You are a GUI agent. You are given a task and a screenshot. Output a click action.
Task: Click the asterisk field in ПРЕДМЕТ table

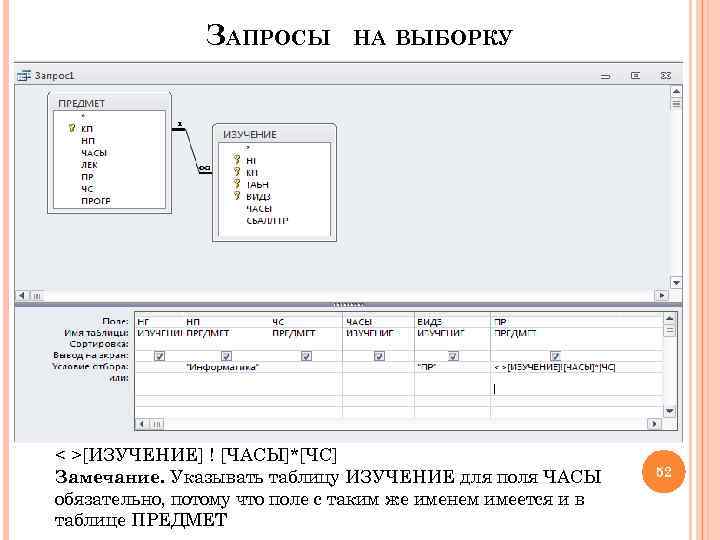(x=84, y=117)
